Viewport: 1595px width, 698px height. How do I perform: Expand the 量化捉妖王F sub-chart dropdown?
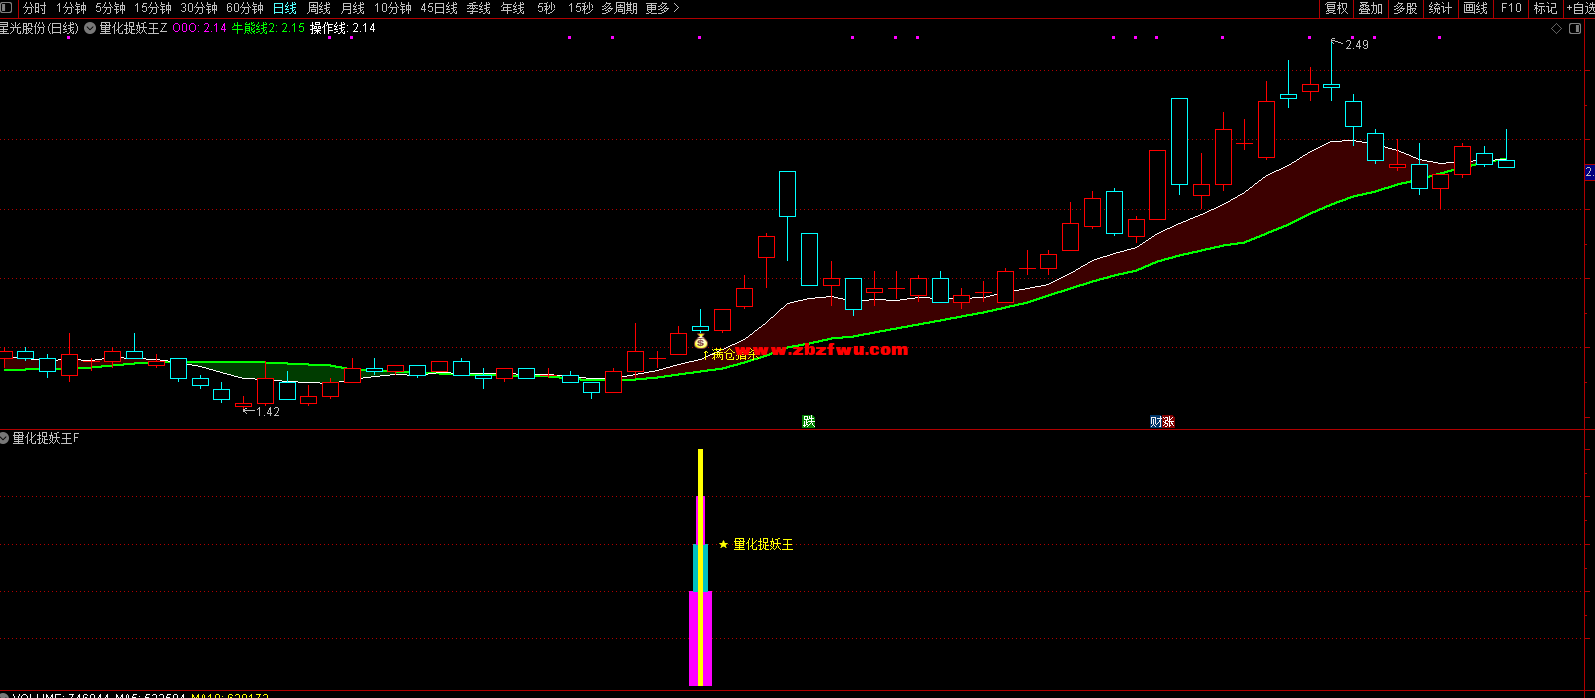pyautogui.click(x=5, y=438)
